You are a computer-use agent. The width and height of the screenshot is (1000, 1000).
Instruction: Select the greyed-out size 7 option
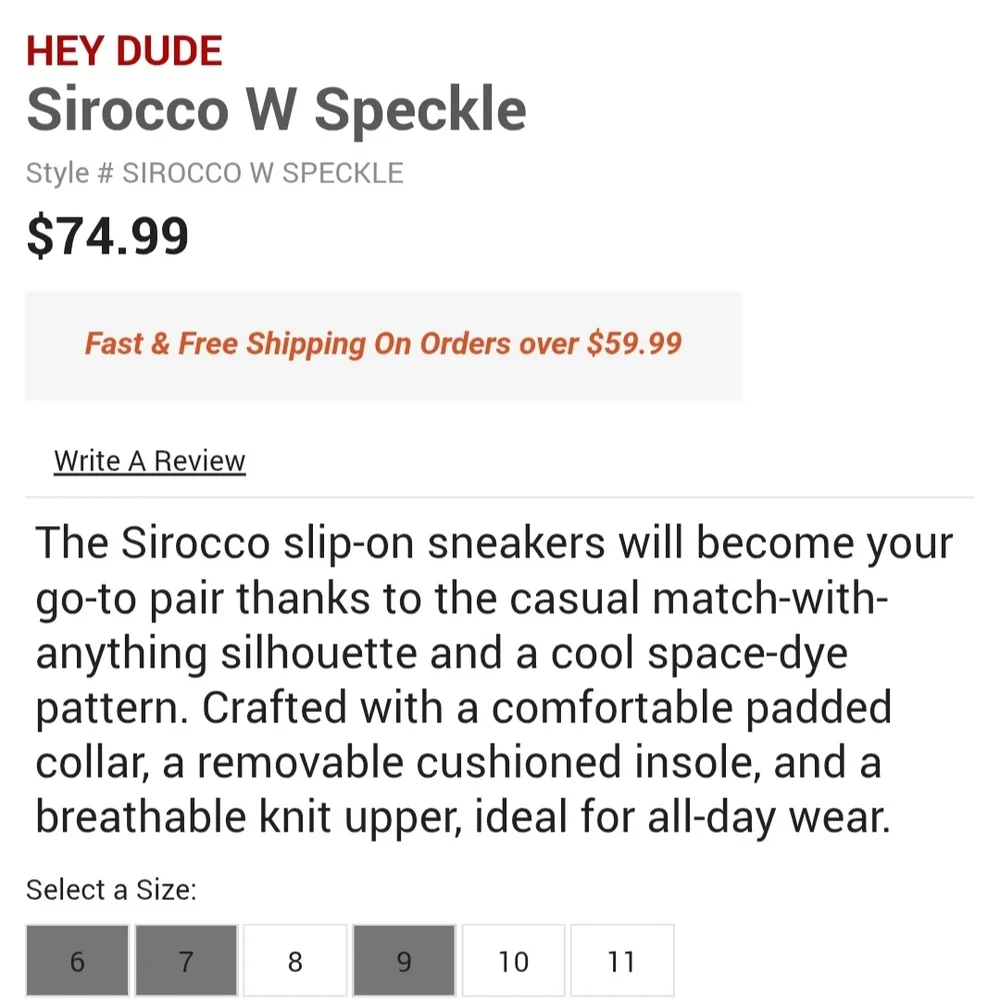(186, 960)
